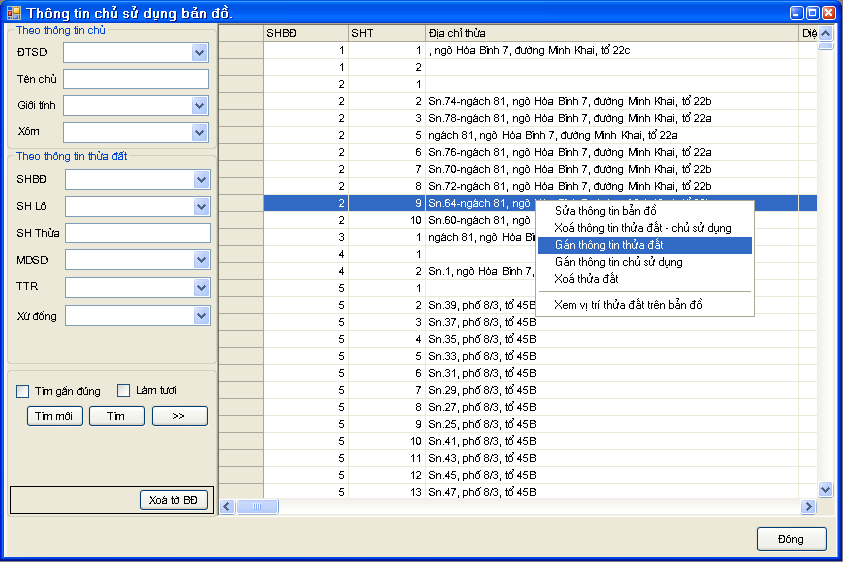Viewport: 843px width, 562px height.
Task: Click the horizontal scrollbar right arrow
Action: [809, 507]
